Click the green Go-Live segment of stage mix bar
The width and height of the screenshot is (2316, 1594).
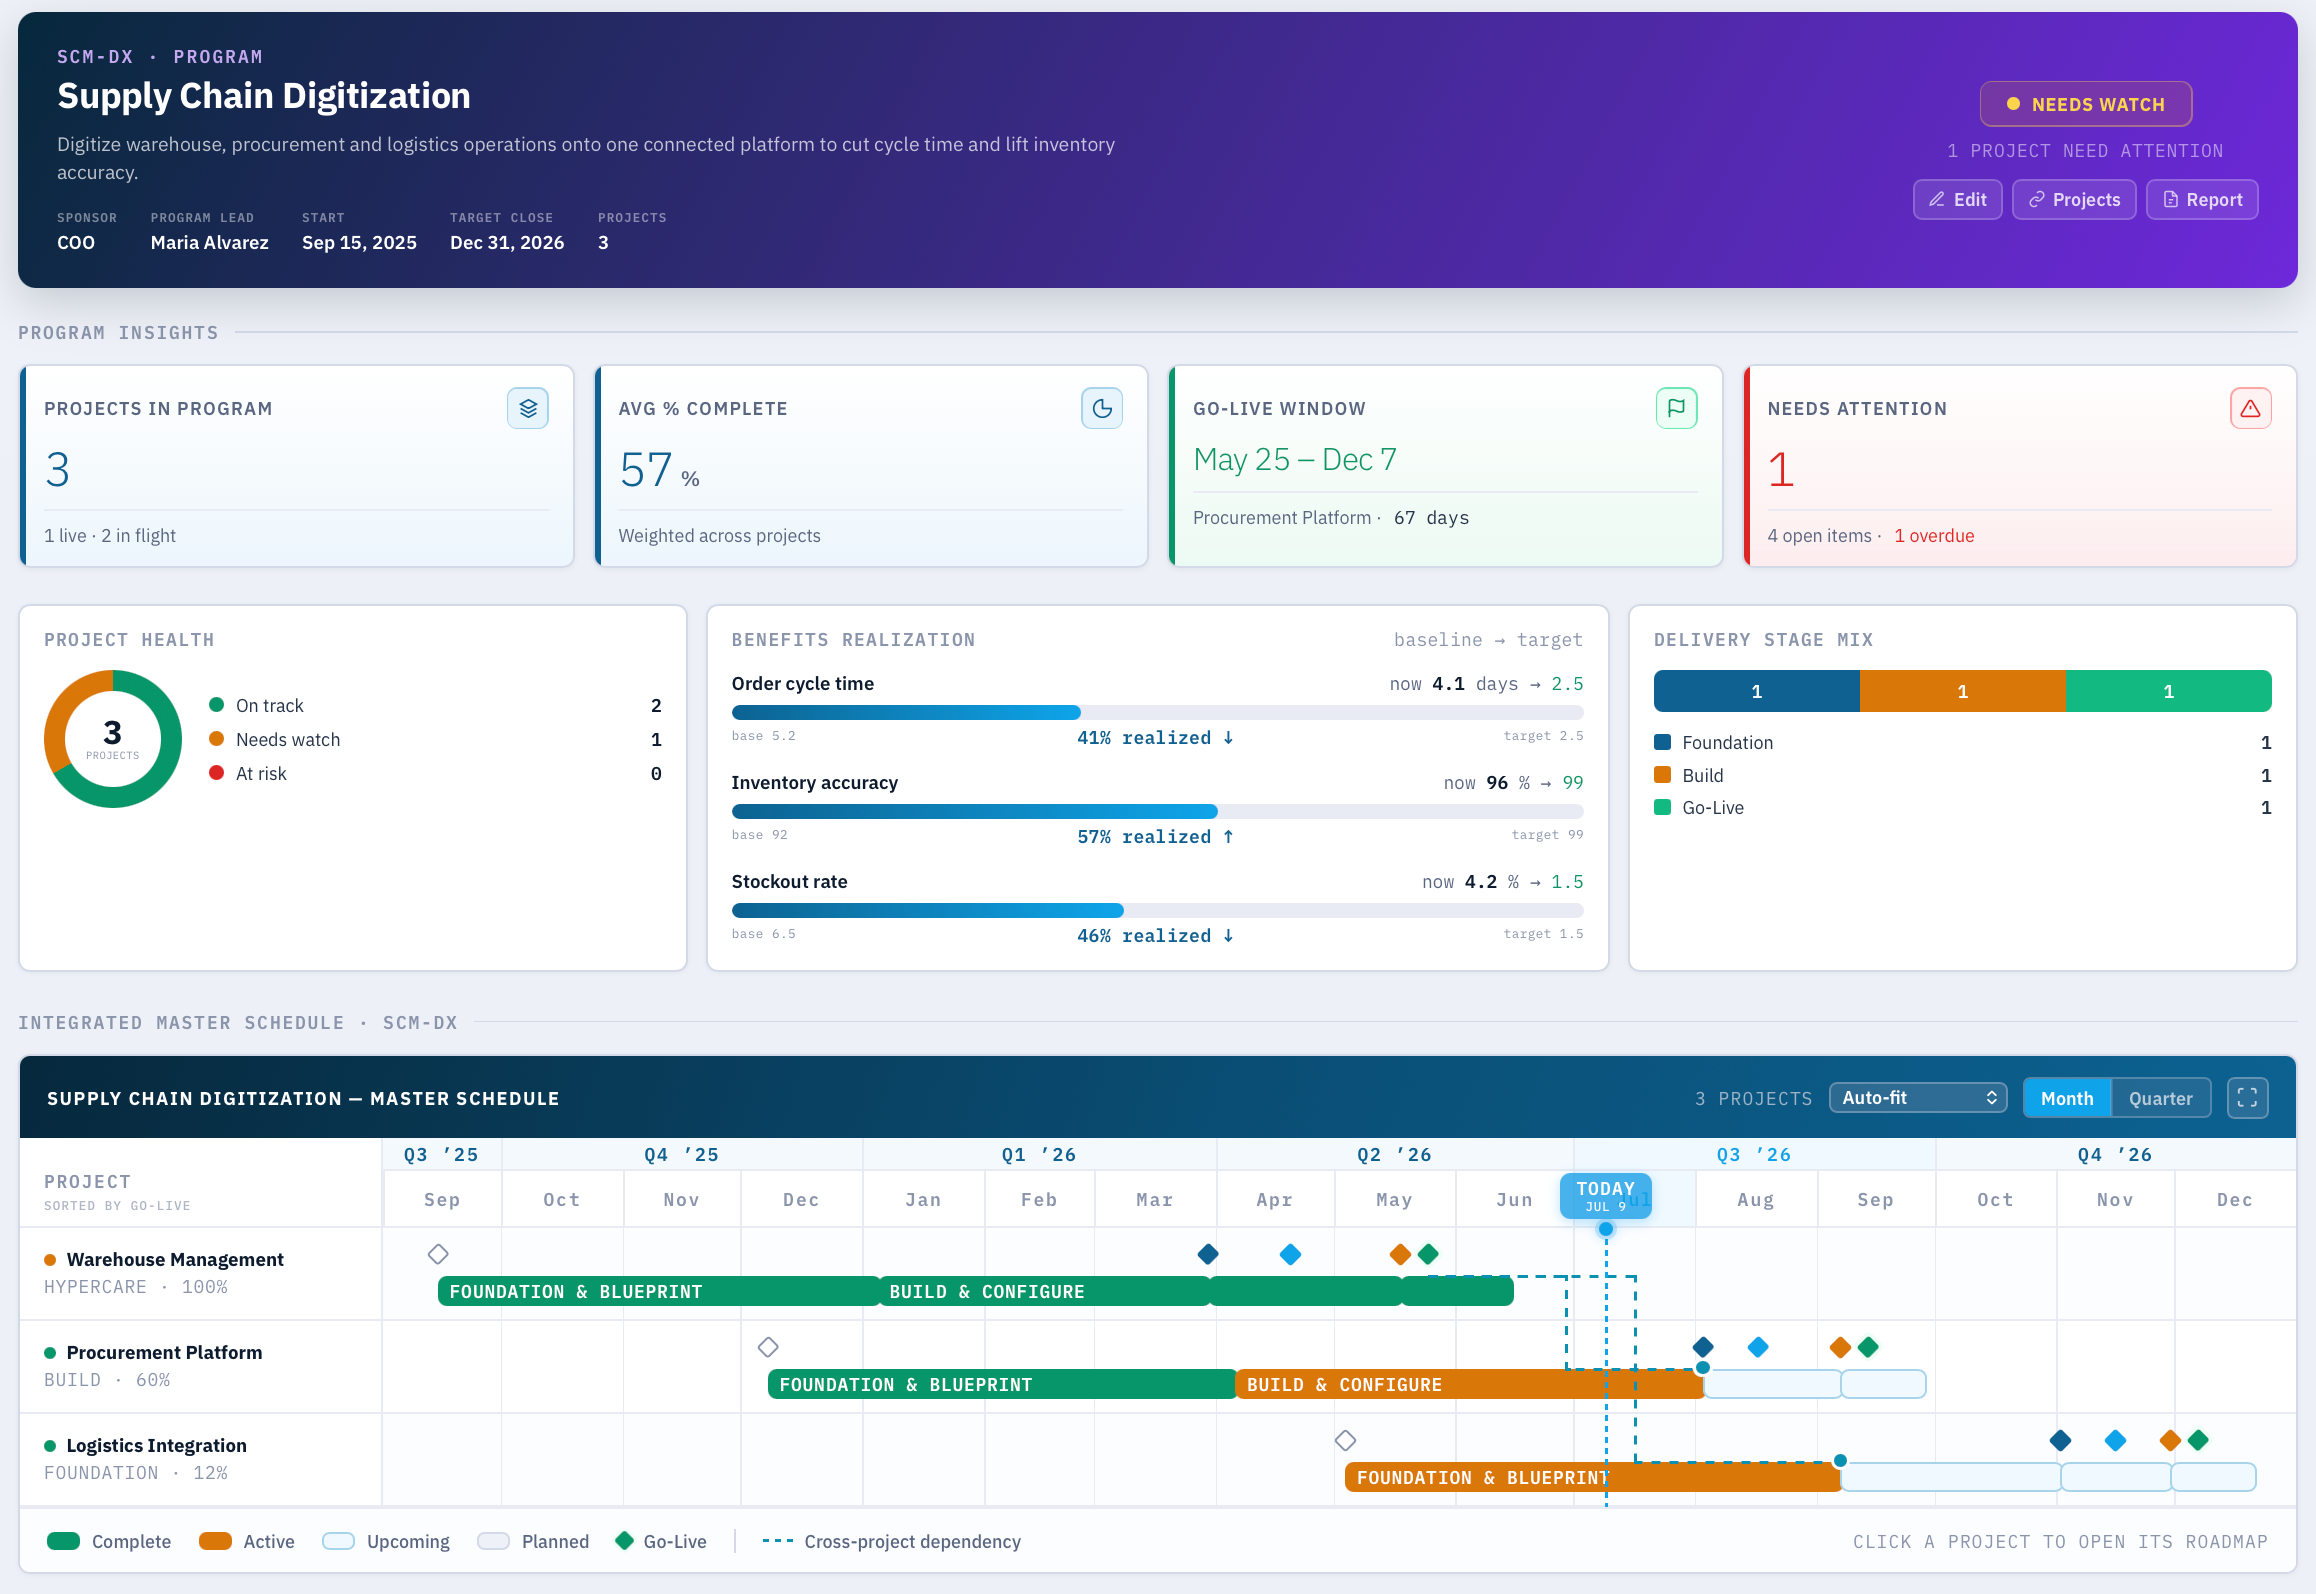(x=2168, y=691)
